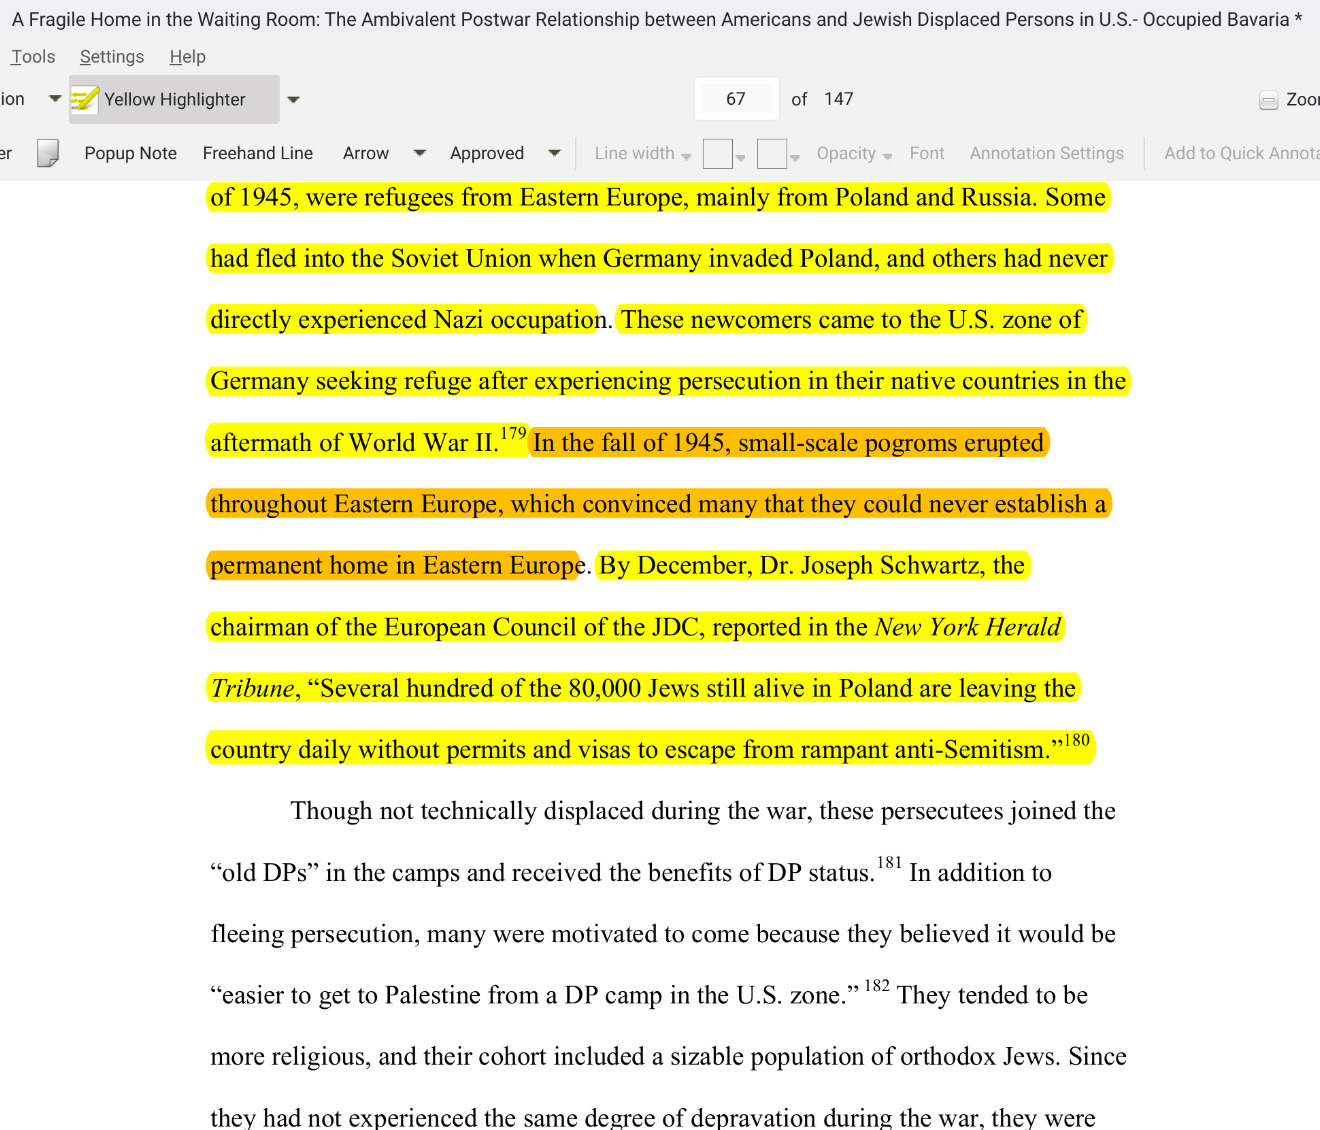Open the Settings menu
The height and width of the screenshot is (1130, 1320).
112,57
